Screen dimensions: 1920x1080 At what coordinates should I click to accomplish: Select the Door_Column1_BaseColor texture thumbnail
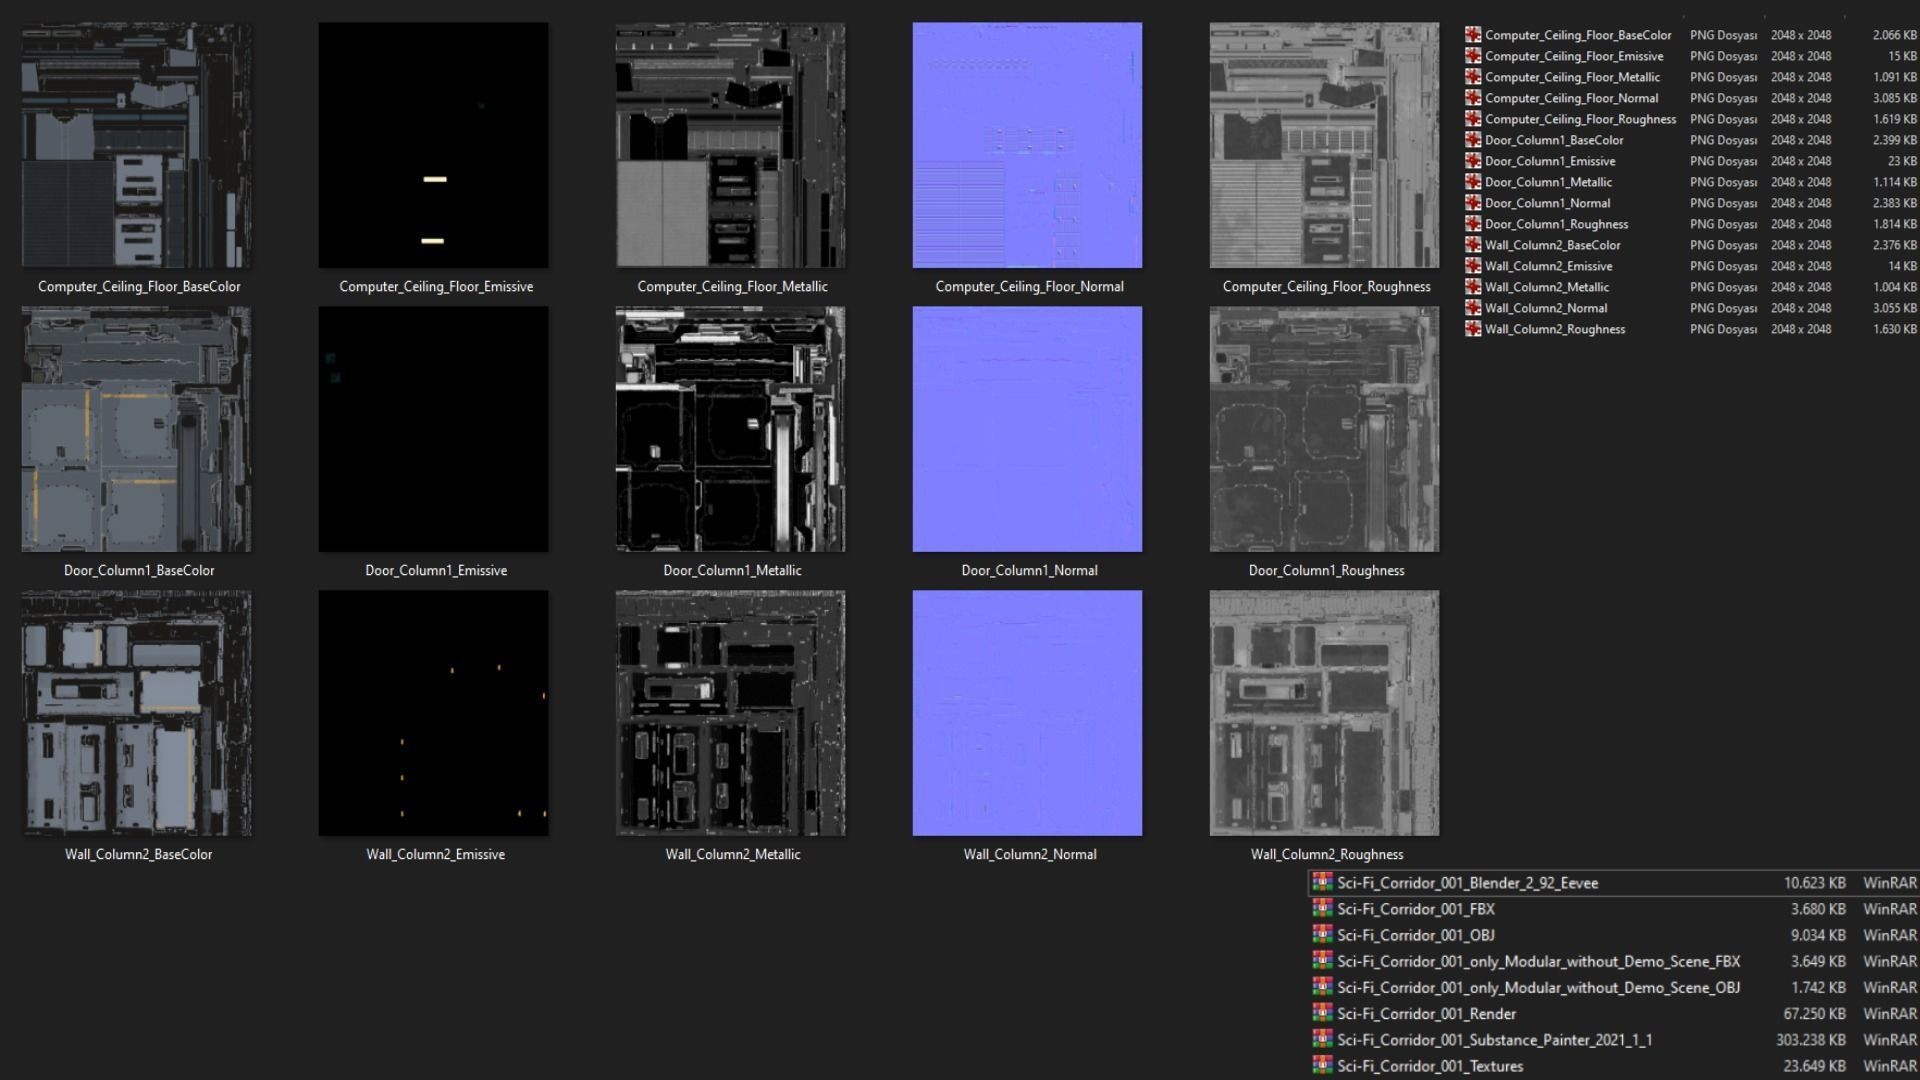[x=136, y=429]
